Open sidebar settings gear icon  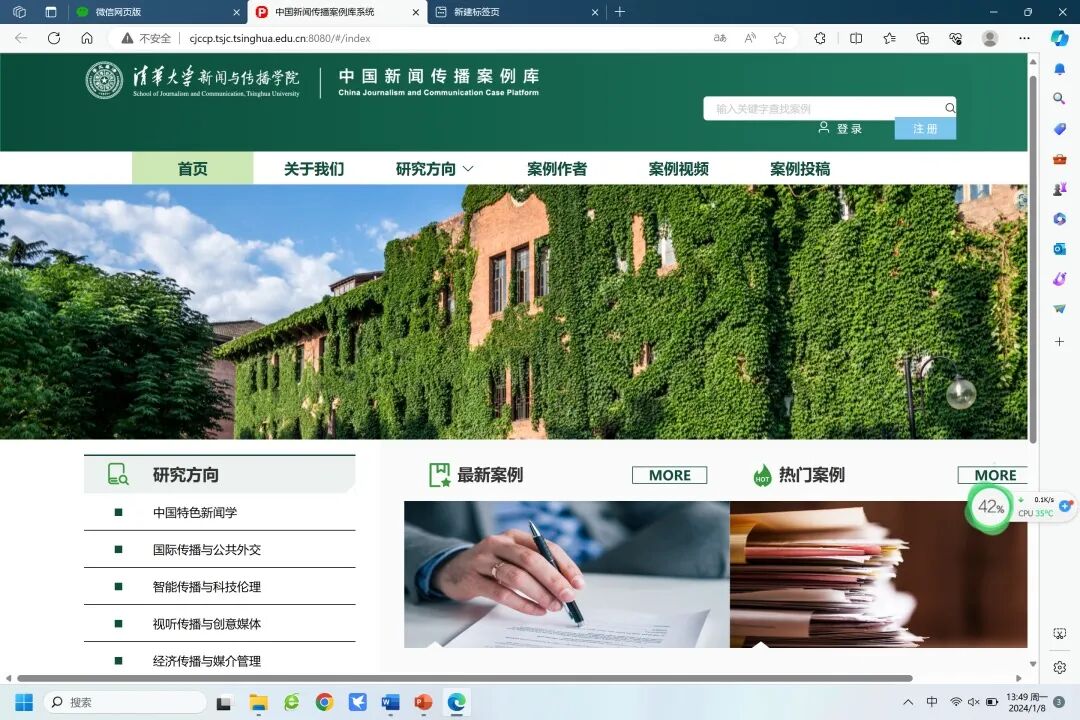(1059, 667)
